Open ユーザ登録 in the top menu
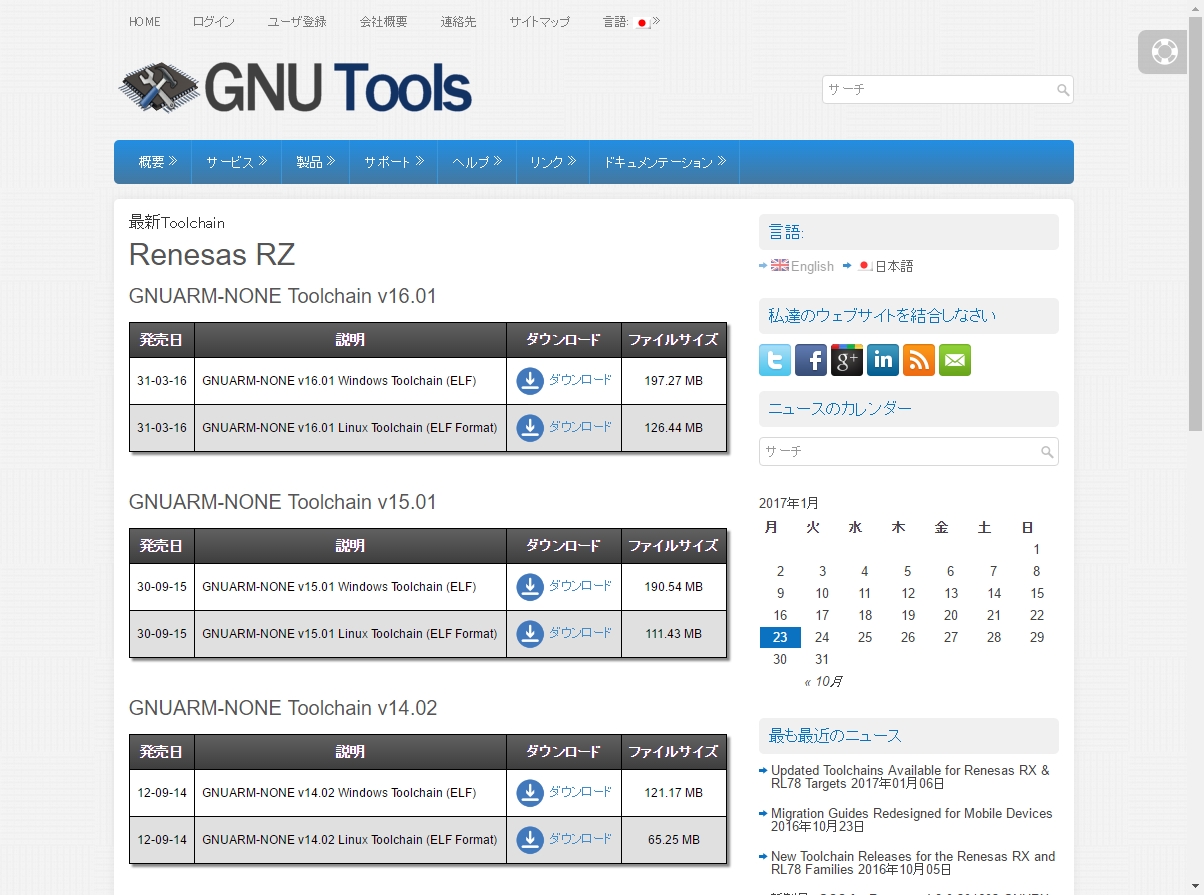Viewport: 1204px width, 895px height. tap(297, 22)
